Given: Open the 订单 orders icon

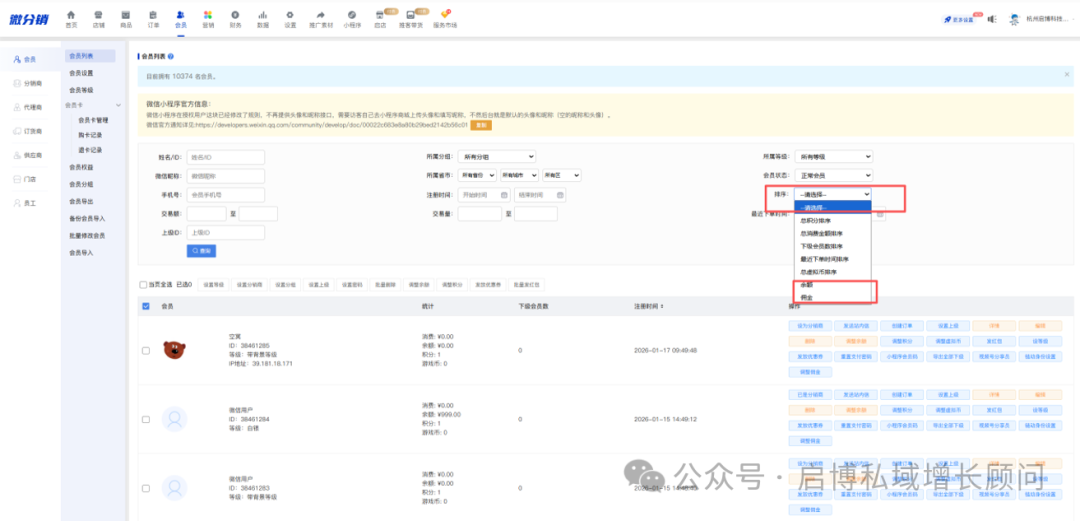Looking at the screenshot, I should (153, 15).
